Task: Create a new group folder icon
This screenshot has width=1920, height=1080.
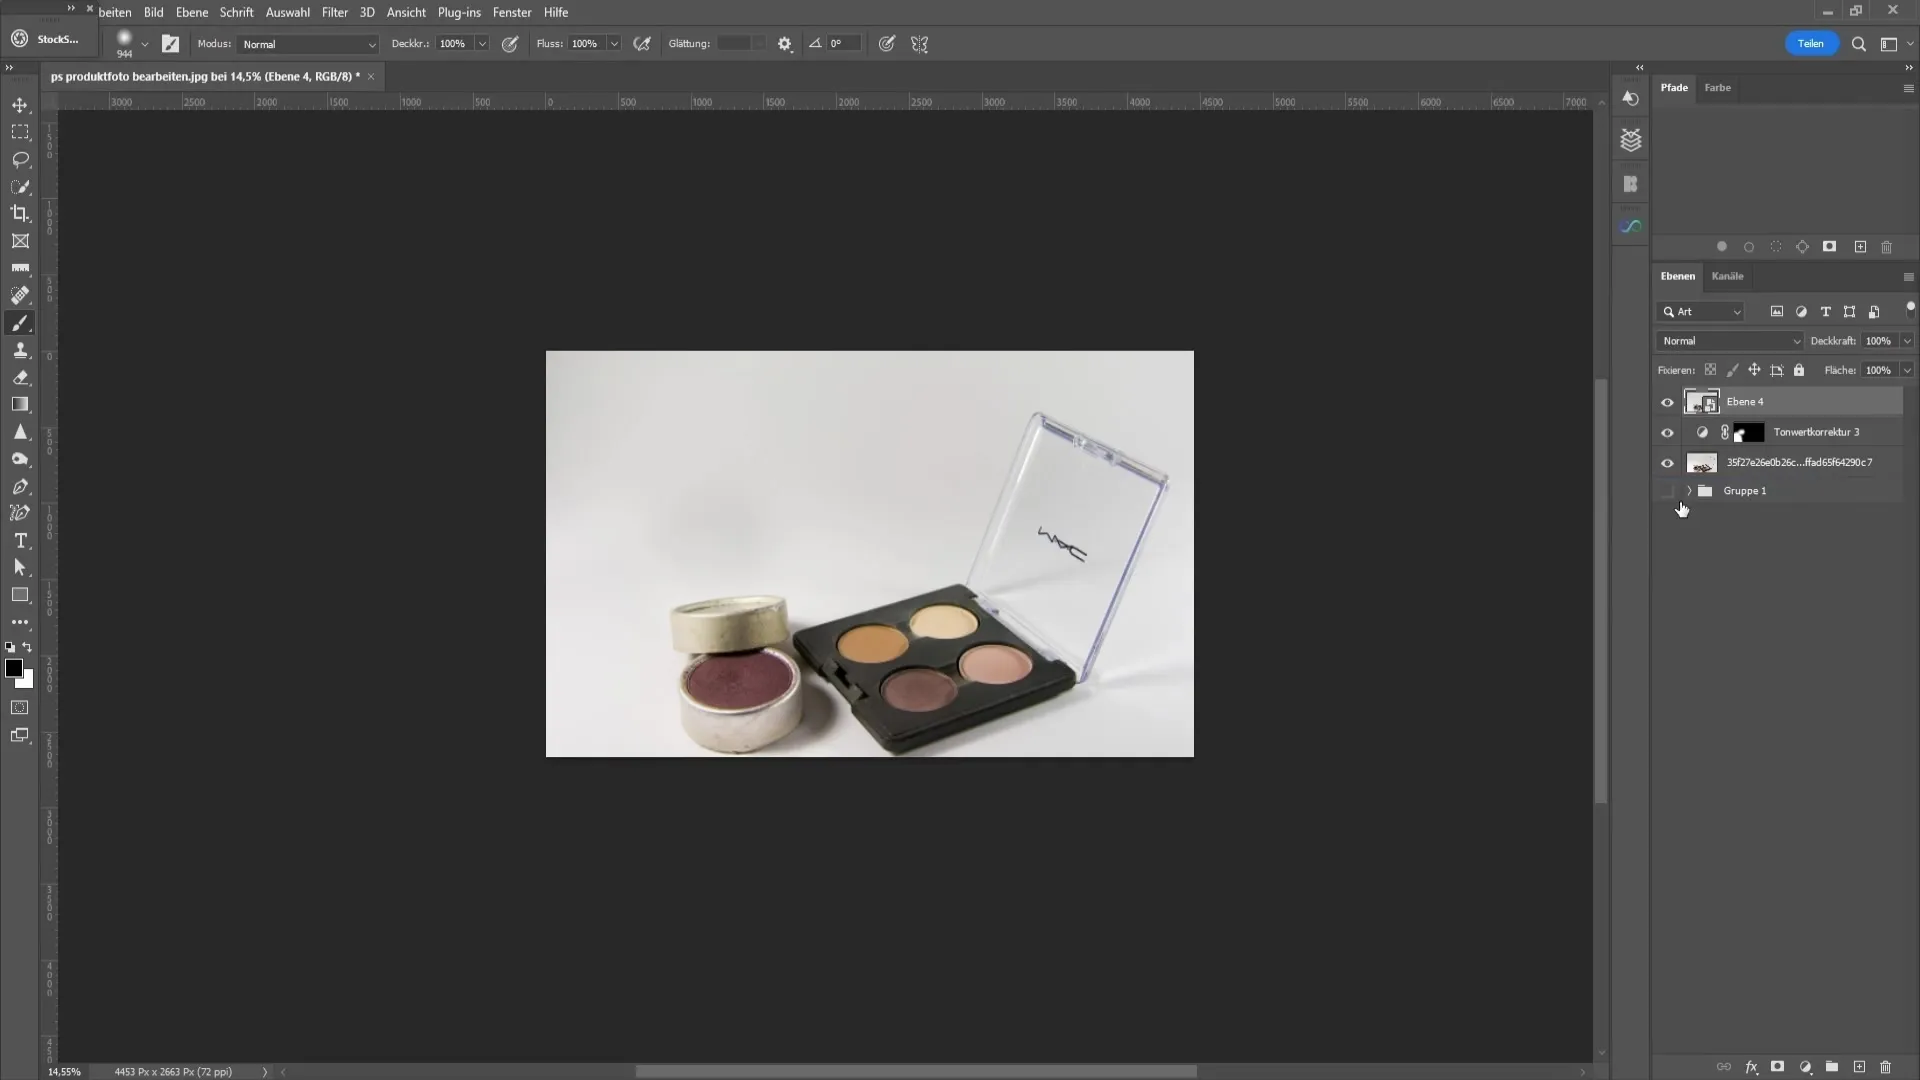Action: (x=1832, y=1067)
